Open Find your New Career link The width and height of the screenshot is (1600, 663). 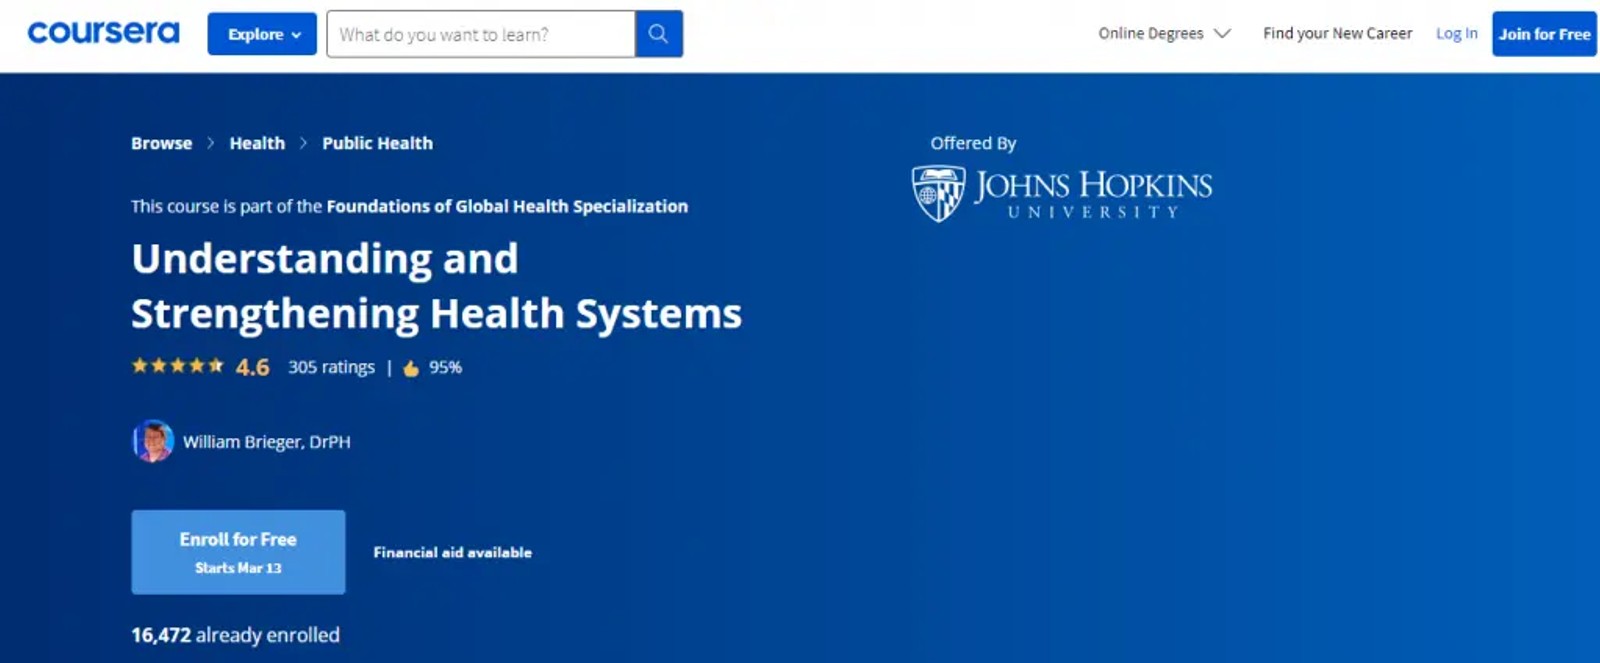point(1337,34)
